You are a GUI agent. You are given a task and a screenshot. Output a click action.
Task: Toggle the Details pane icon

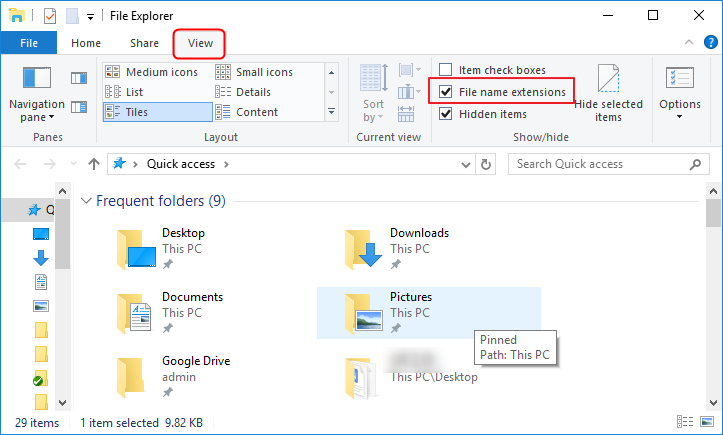pos(79,107)
